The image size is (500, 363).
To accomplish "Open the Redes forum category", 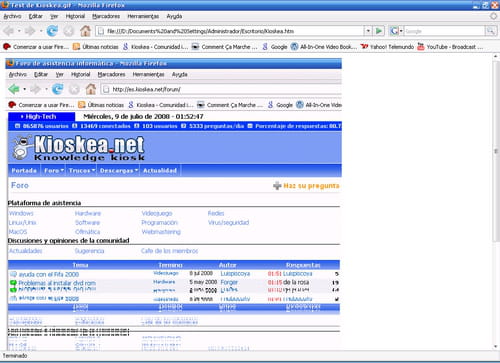I will point(216,213).
